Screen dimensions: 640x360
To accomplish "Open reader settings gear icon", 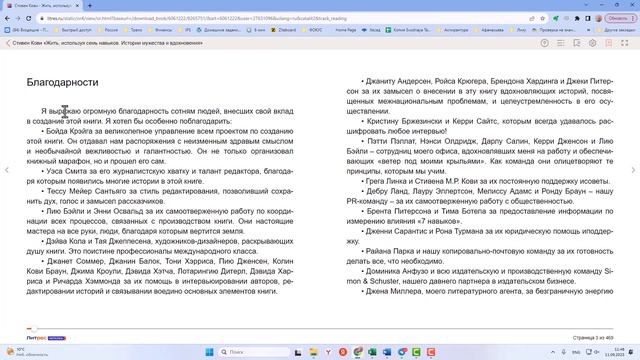I will (x=593, y=43).
